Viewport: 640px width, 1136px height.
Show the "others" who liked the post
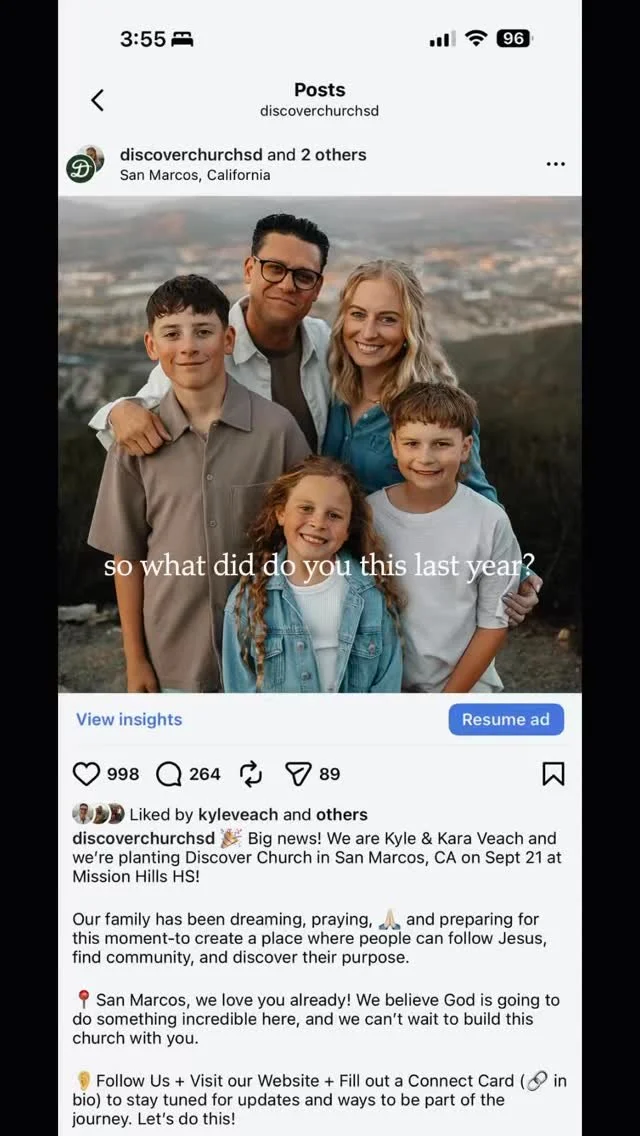point(341,814)
